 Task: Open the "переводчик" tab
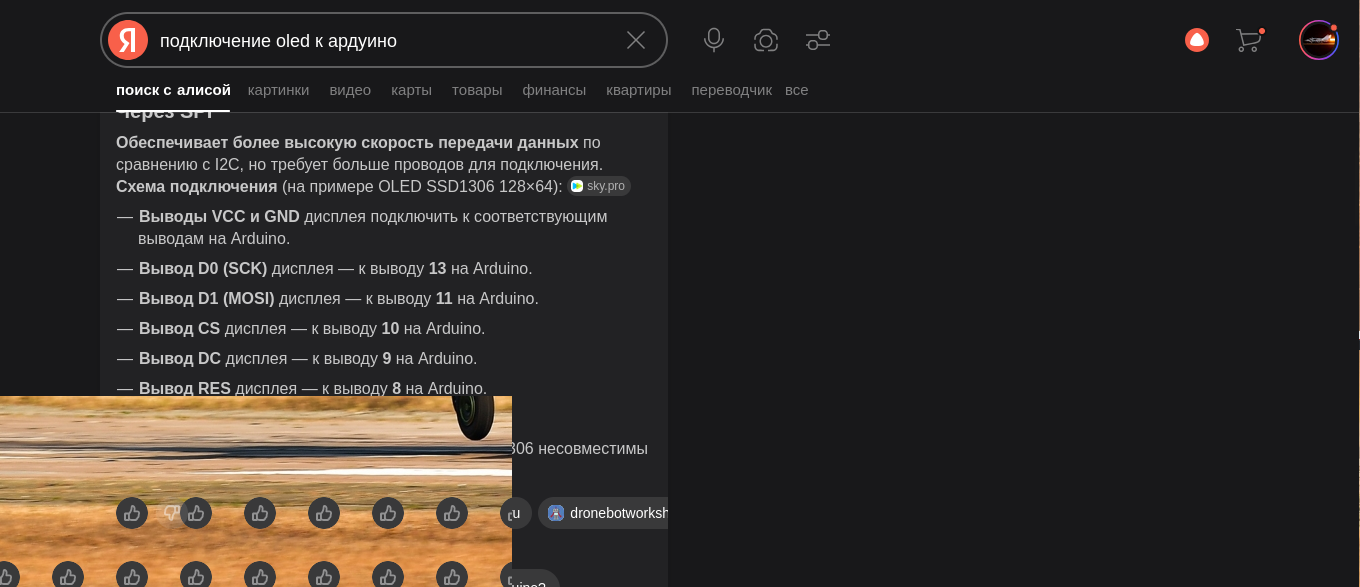731,90
